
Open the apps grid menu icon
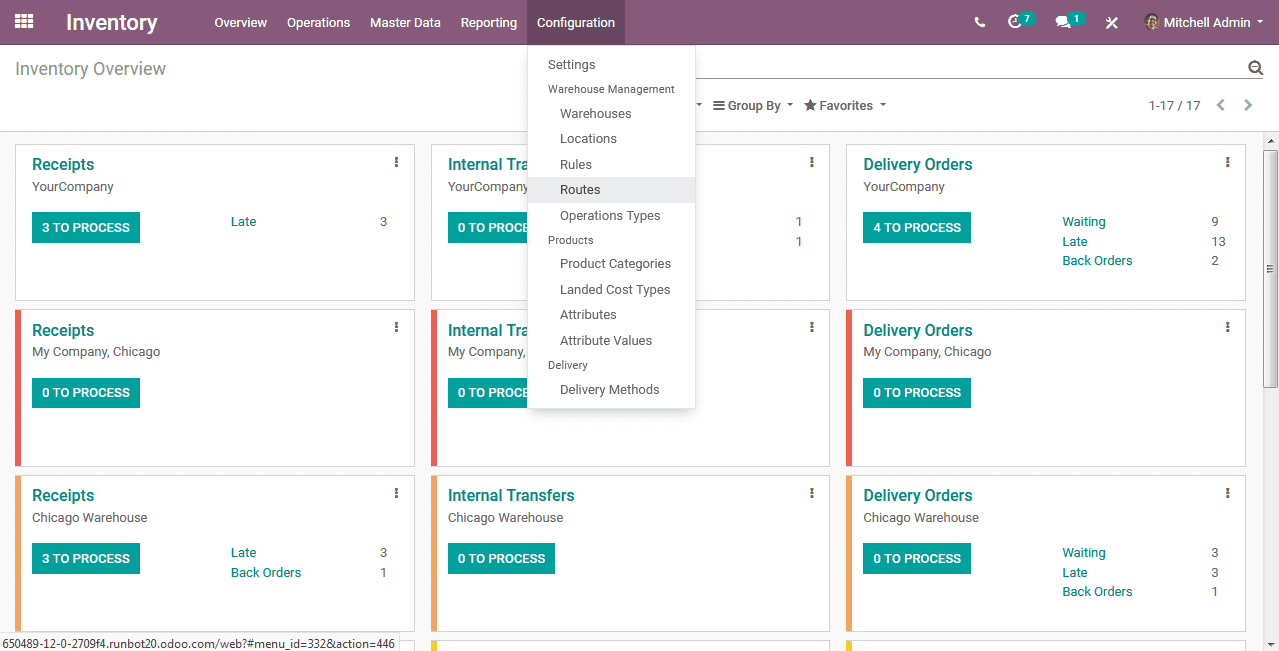pyautogui.click(x=24, y=21)
